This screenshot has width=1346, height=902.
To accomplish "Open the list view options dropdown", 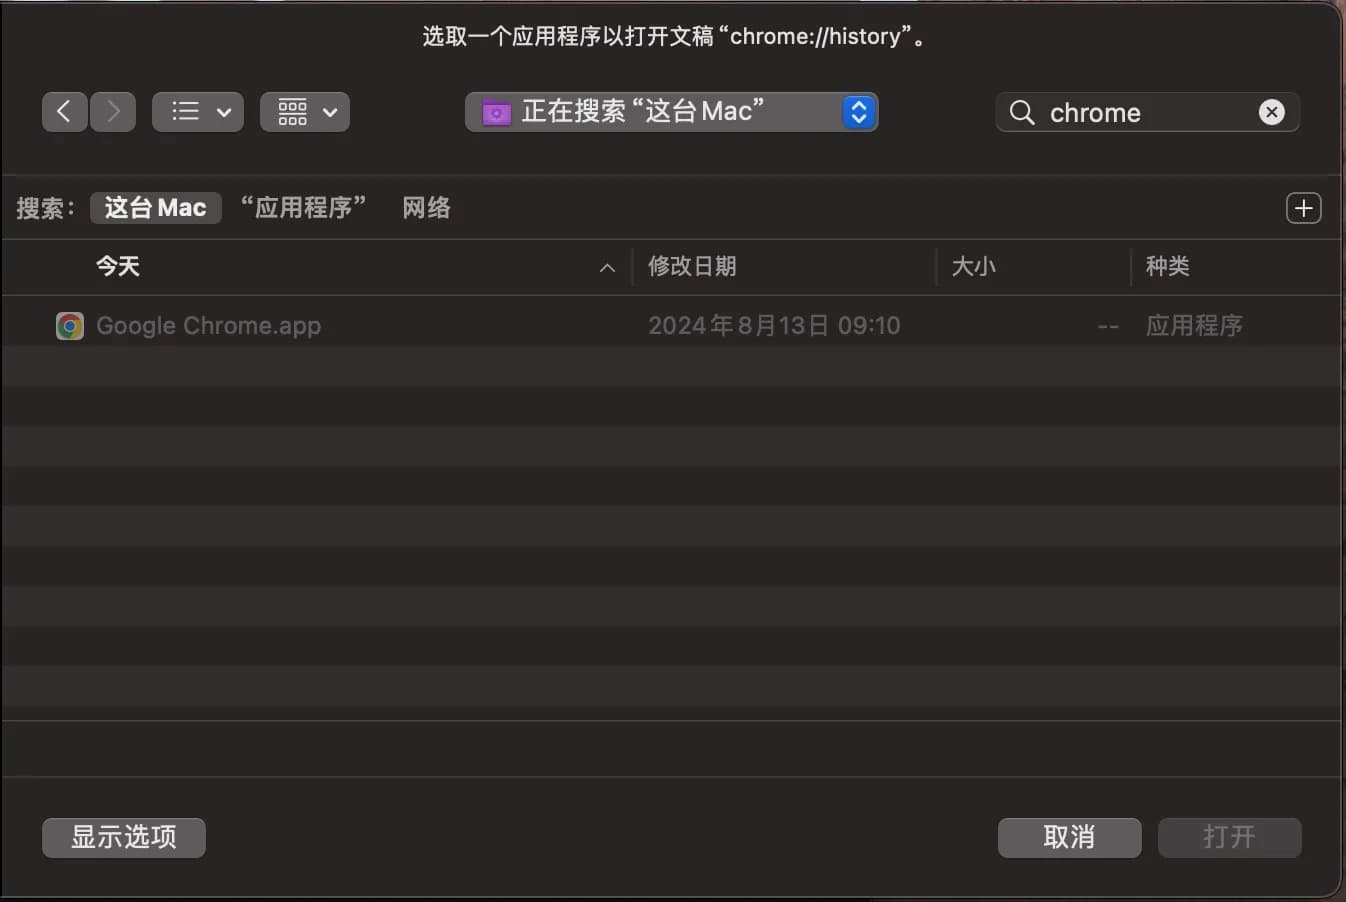I will pyautogui.click(x=198, y=112).
